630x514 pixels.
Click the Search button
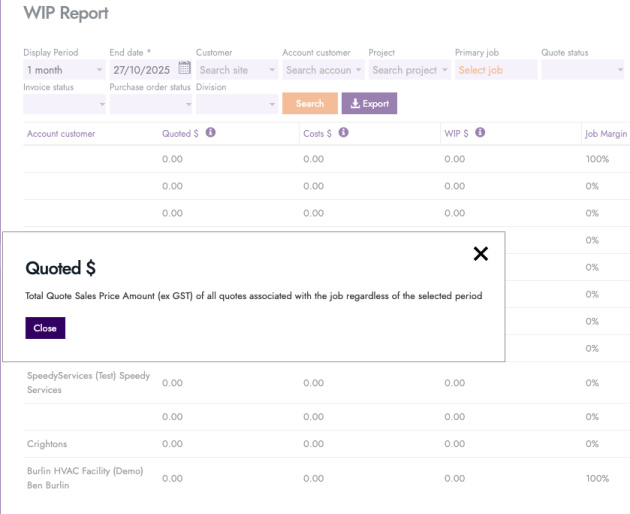[x=309, y=103]
